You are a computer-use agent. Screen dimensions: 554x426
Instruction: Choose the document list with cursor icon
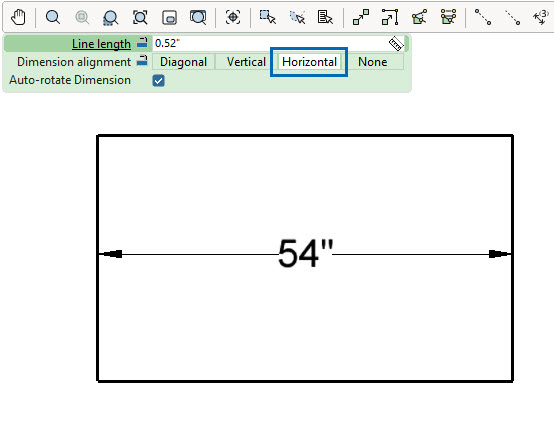[x=325, y=17]
